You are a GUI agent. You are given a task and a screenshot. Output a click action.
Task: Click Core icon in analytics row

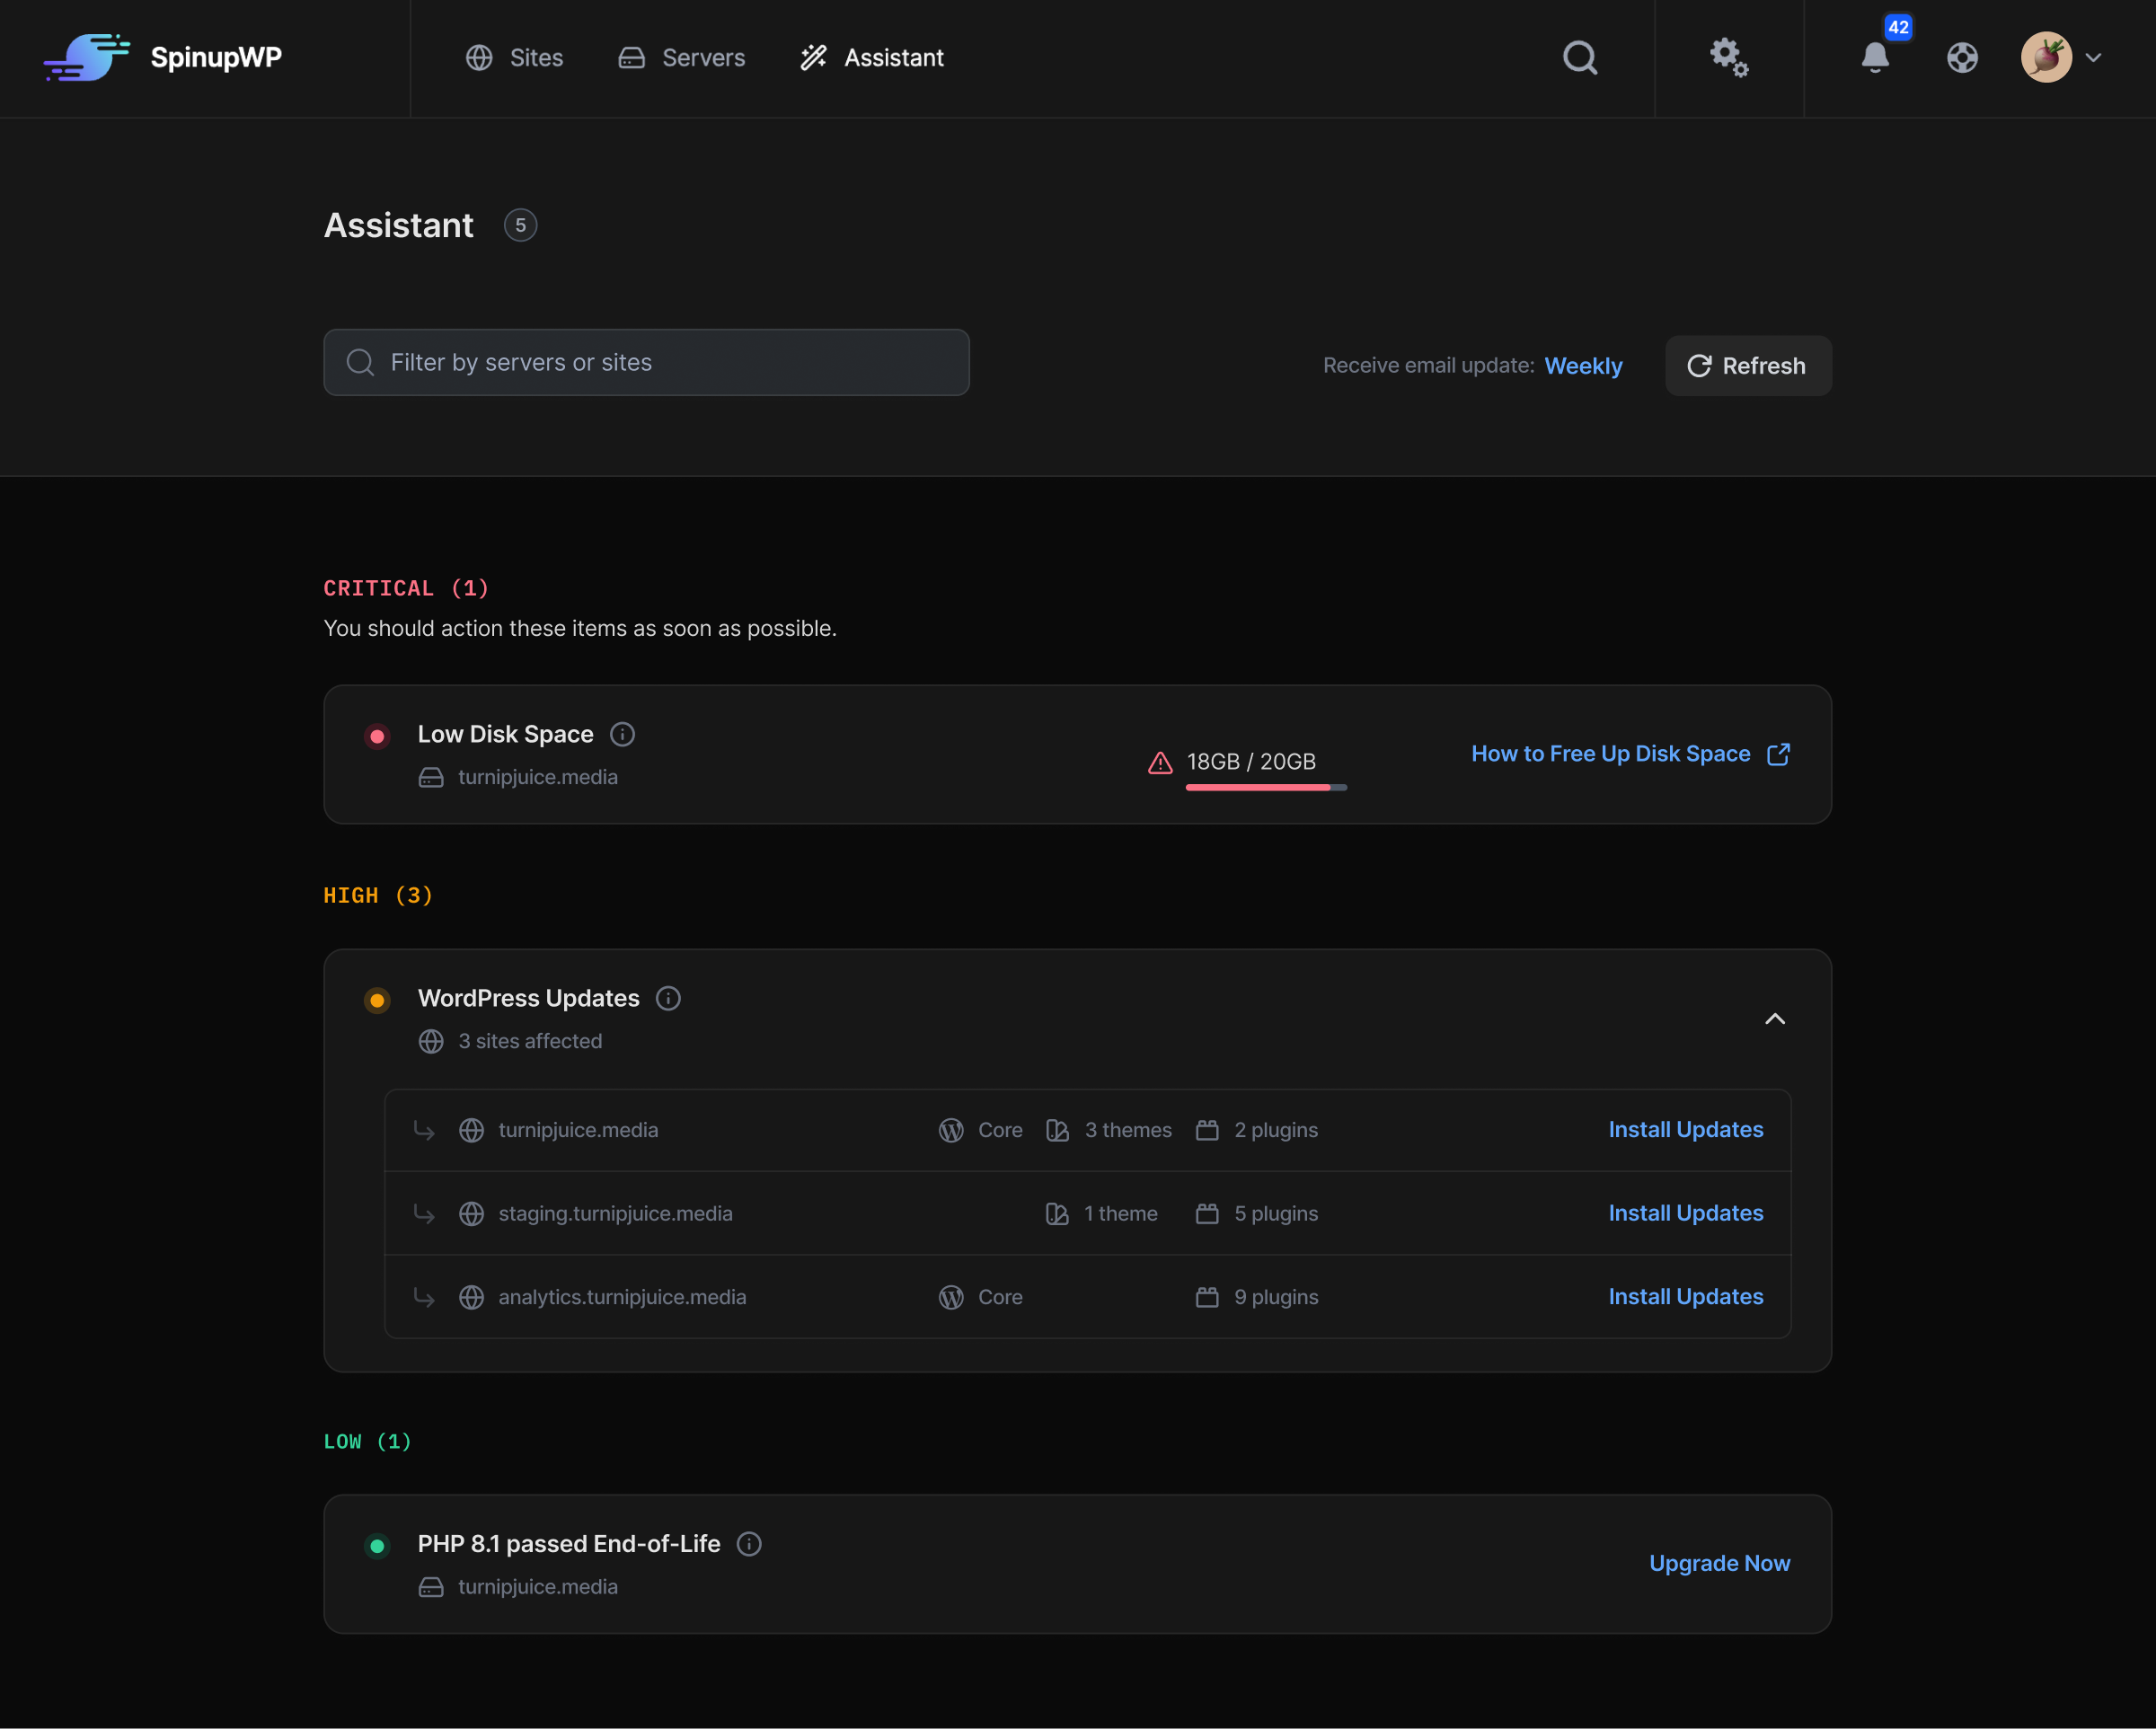tap(951, 1297)
